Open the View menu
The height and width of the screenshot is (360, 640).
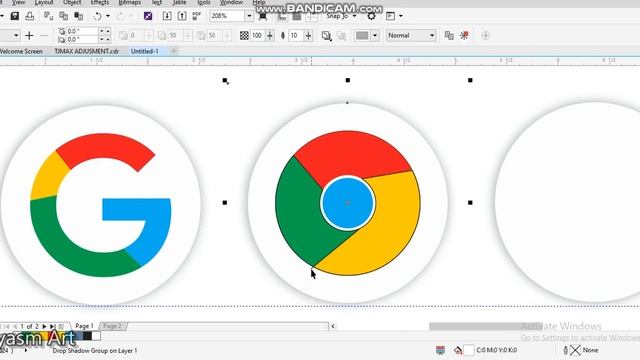[18, 2]
